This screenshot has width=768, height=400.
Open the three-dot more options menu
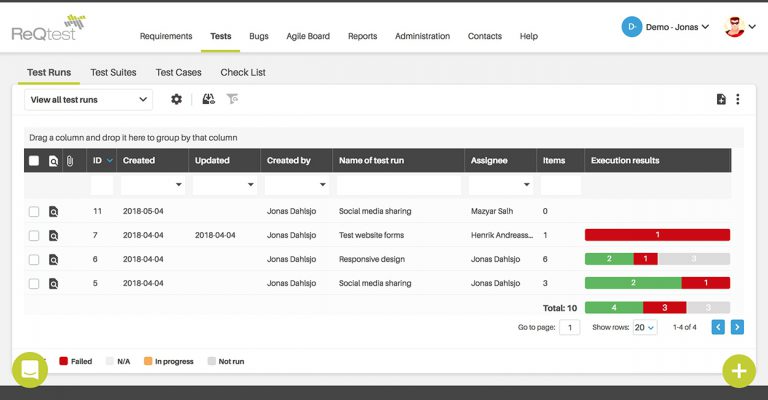tap(738, 99)
